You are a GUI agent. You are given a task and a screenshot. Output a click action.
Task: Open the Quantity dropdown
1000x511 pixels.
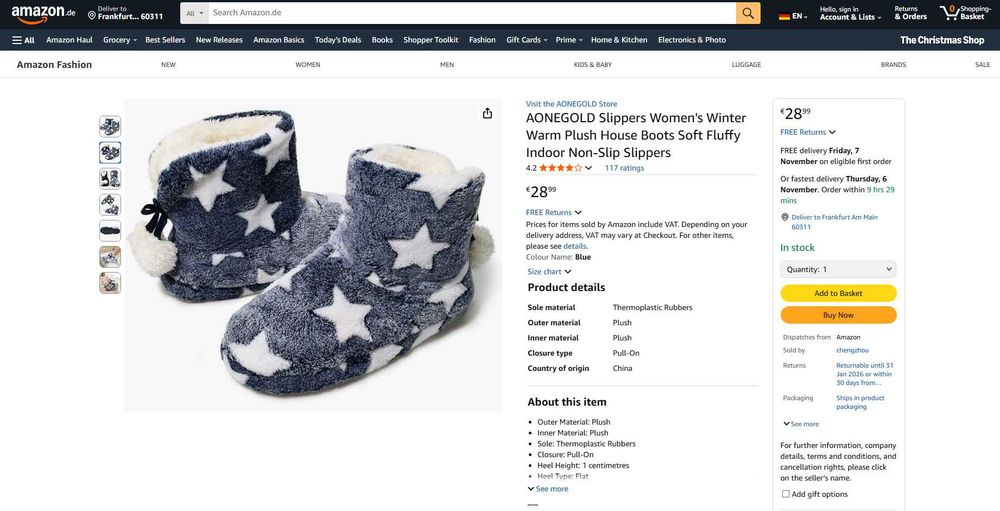pyautogui.click(x=838, y=269)
